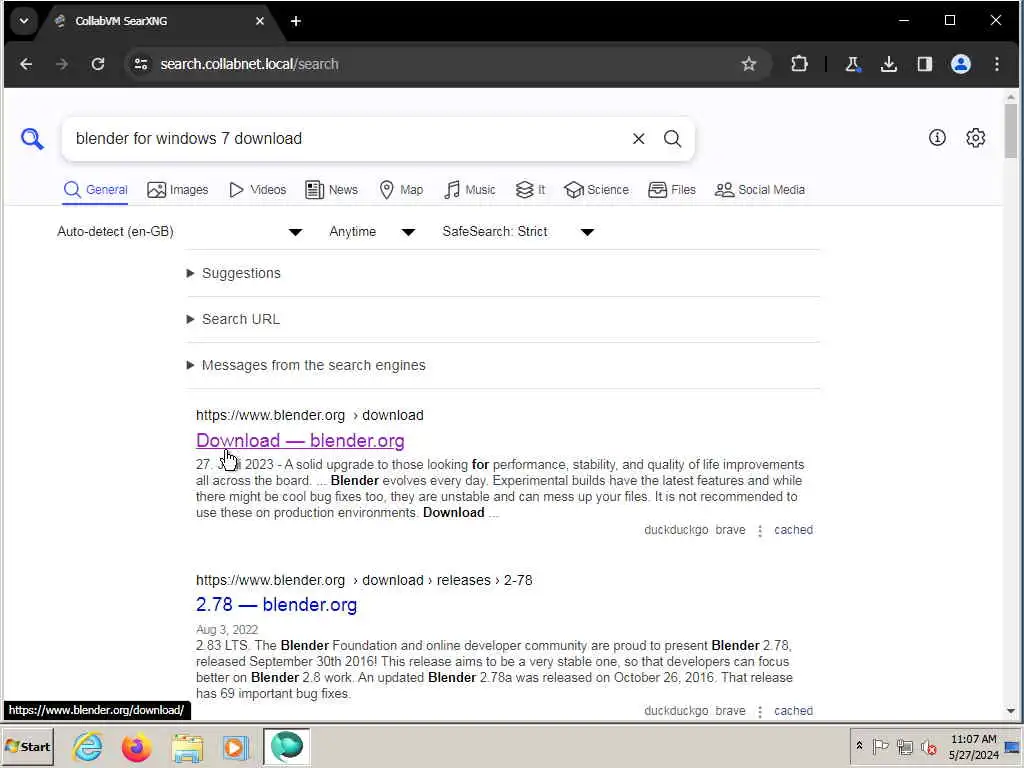Open the Download — blender.org link

pos(300,441)
